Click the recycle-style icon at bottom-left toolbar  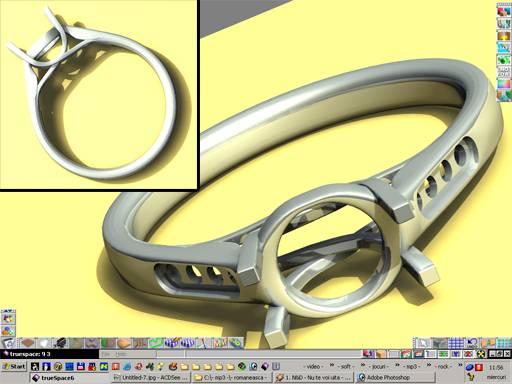(9, 343)
